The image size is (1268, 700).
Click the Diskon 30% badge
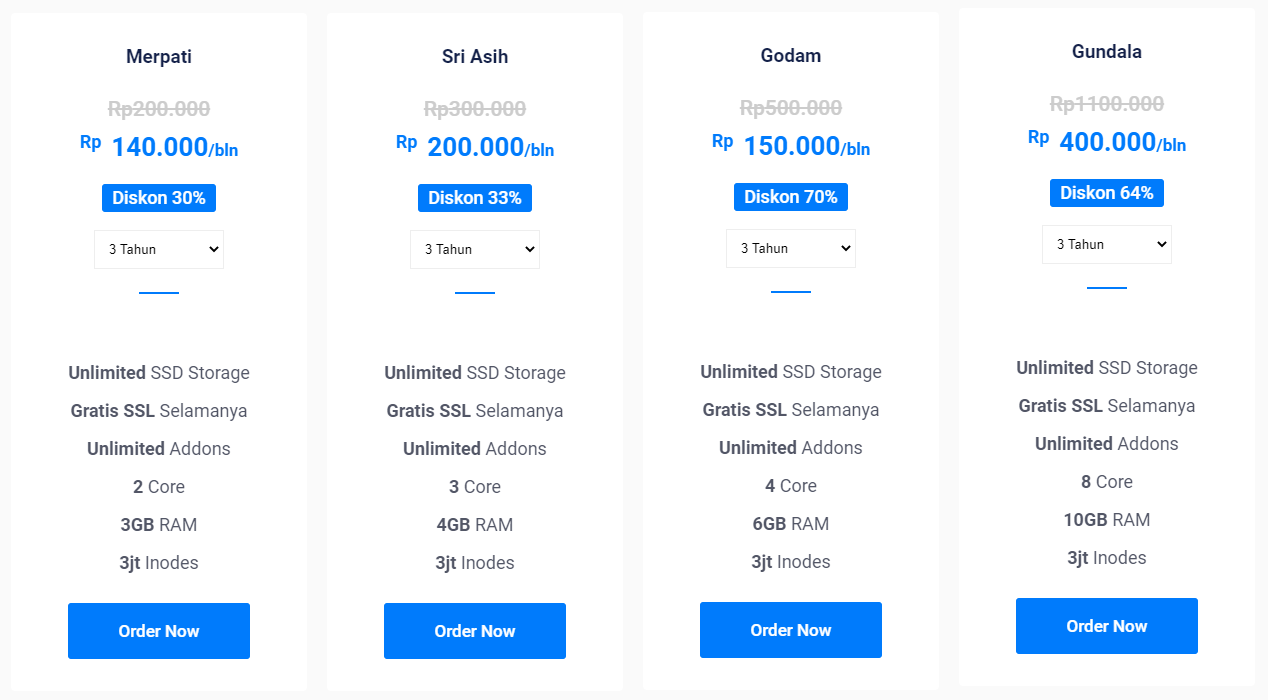coord(159,198)
